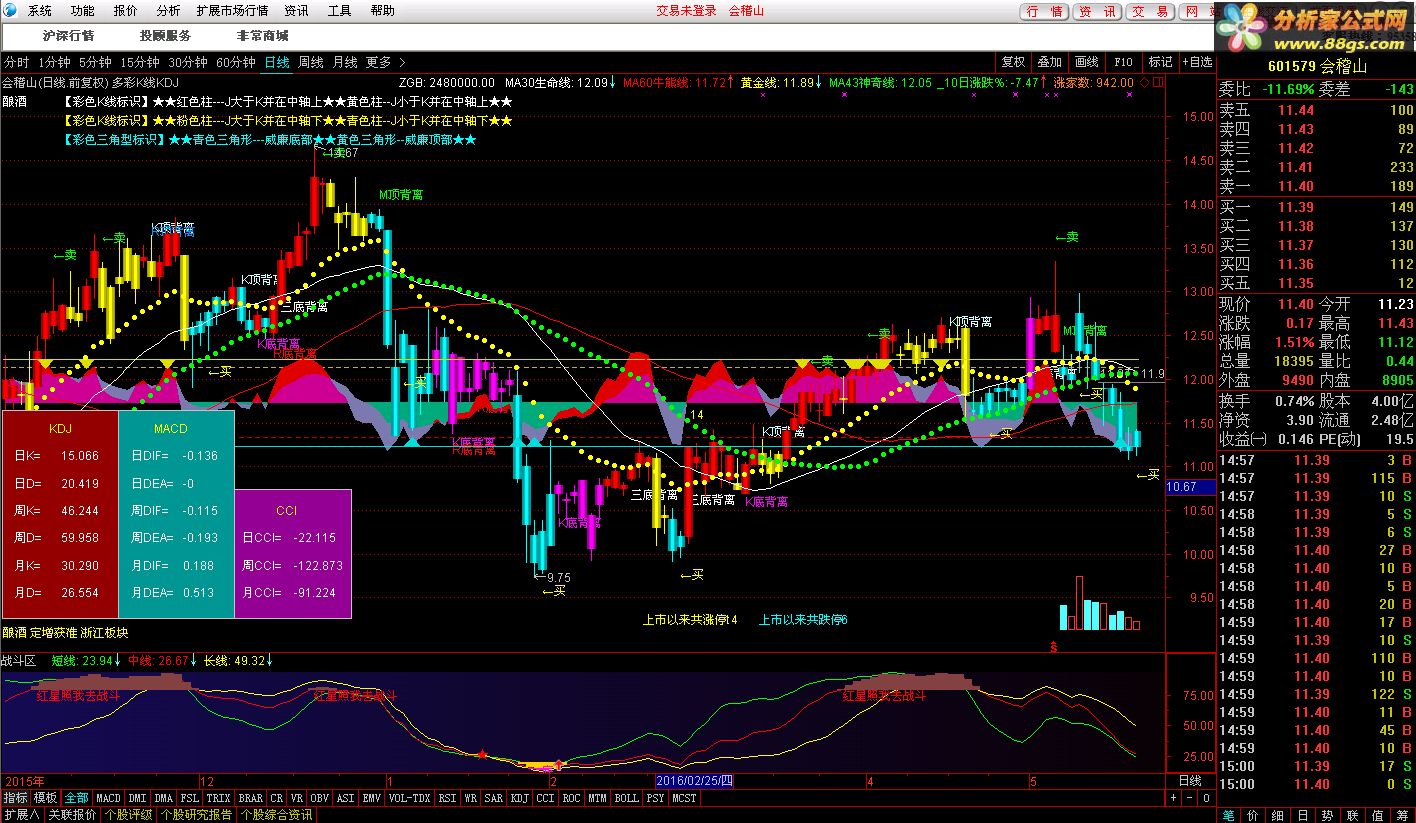Click the plus zoom button below chart
Image resolution: width=1416 pixels, height=823 pixels.
click(1175, 798)
